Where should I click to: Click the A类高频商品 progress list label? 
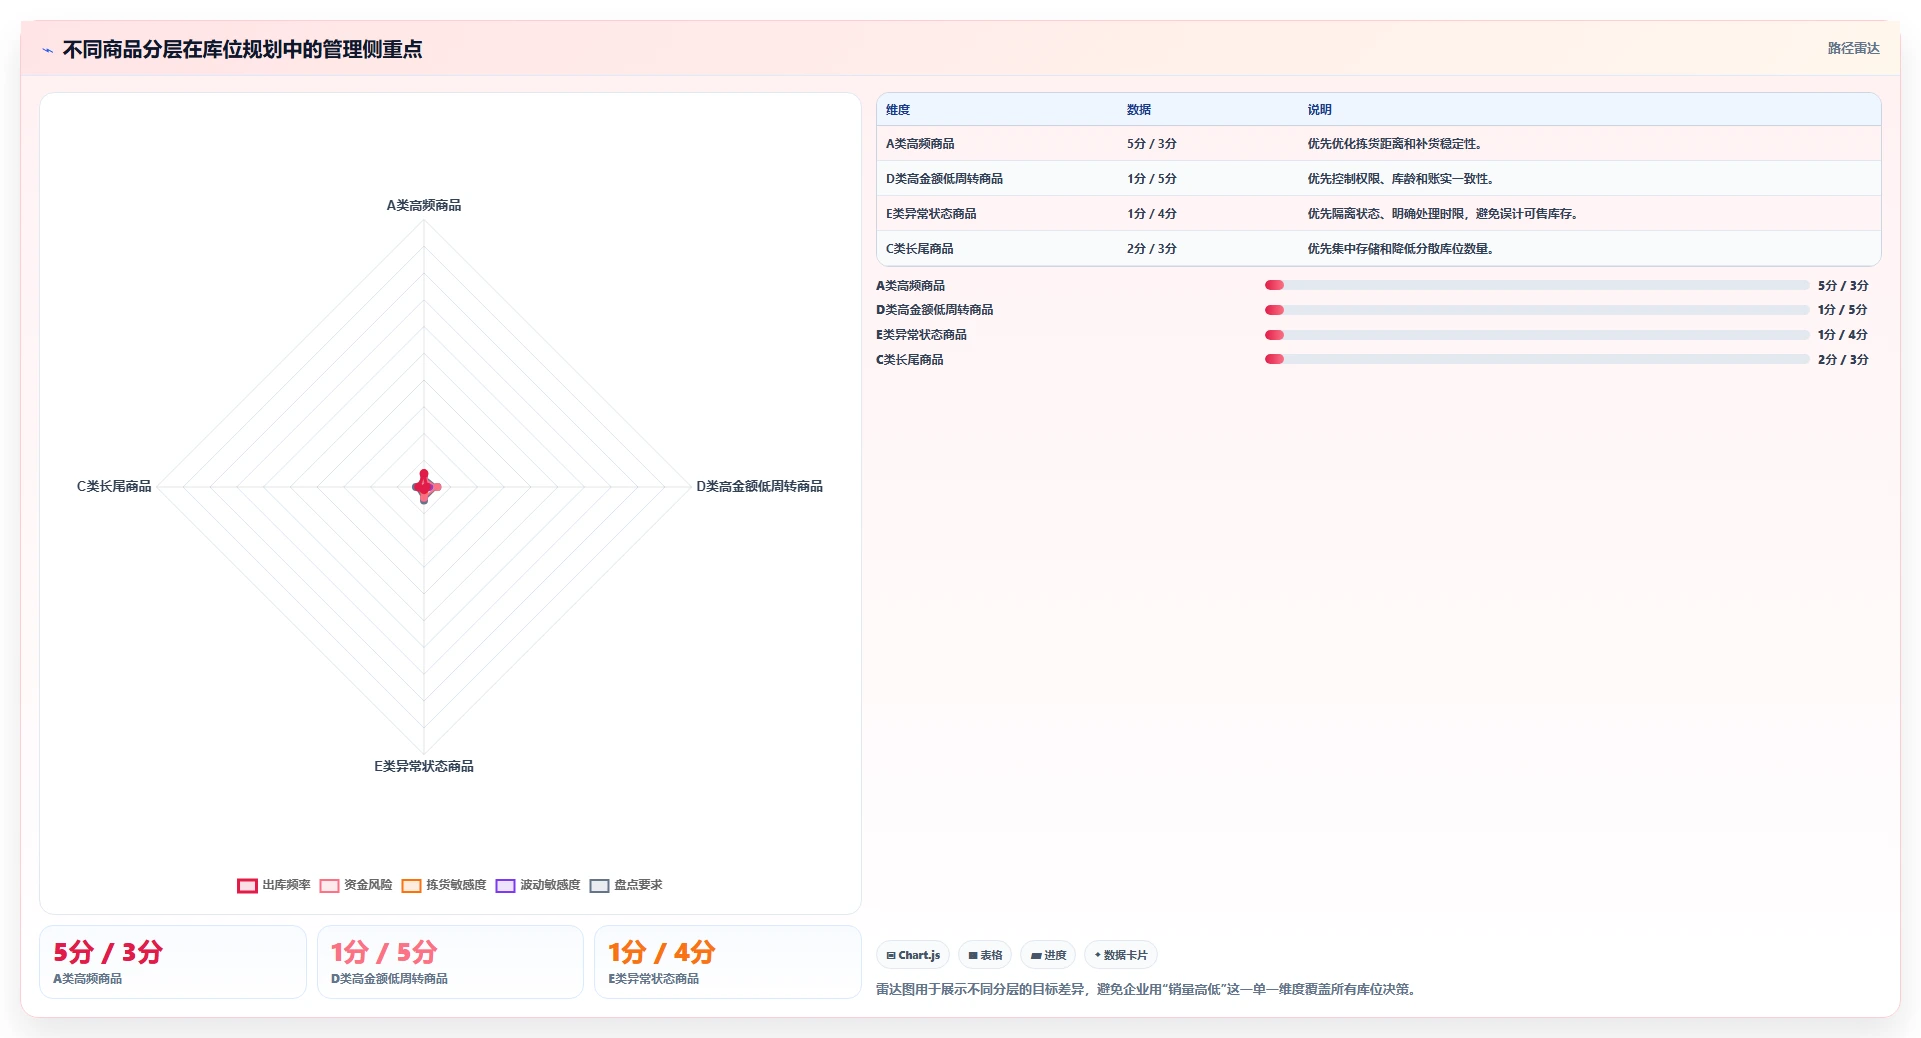911,286
